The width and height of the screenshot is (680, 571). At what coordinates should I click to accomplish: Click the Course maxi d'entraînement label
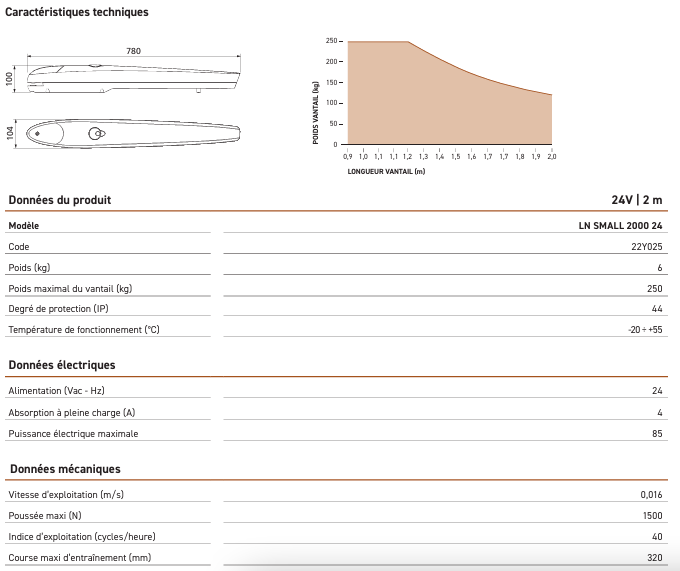coord(79,557)
